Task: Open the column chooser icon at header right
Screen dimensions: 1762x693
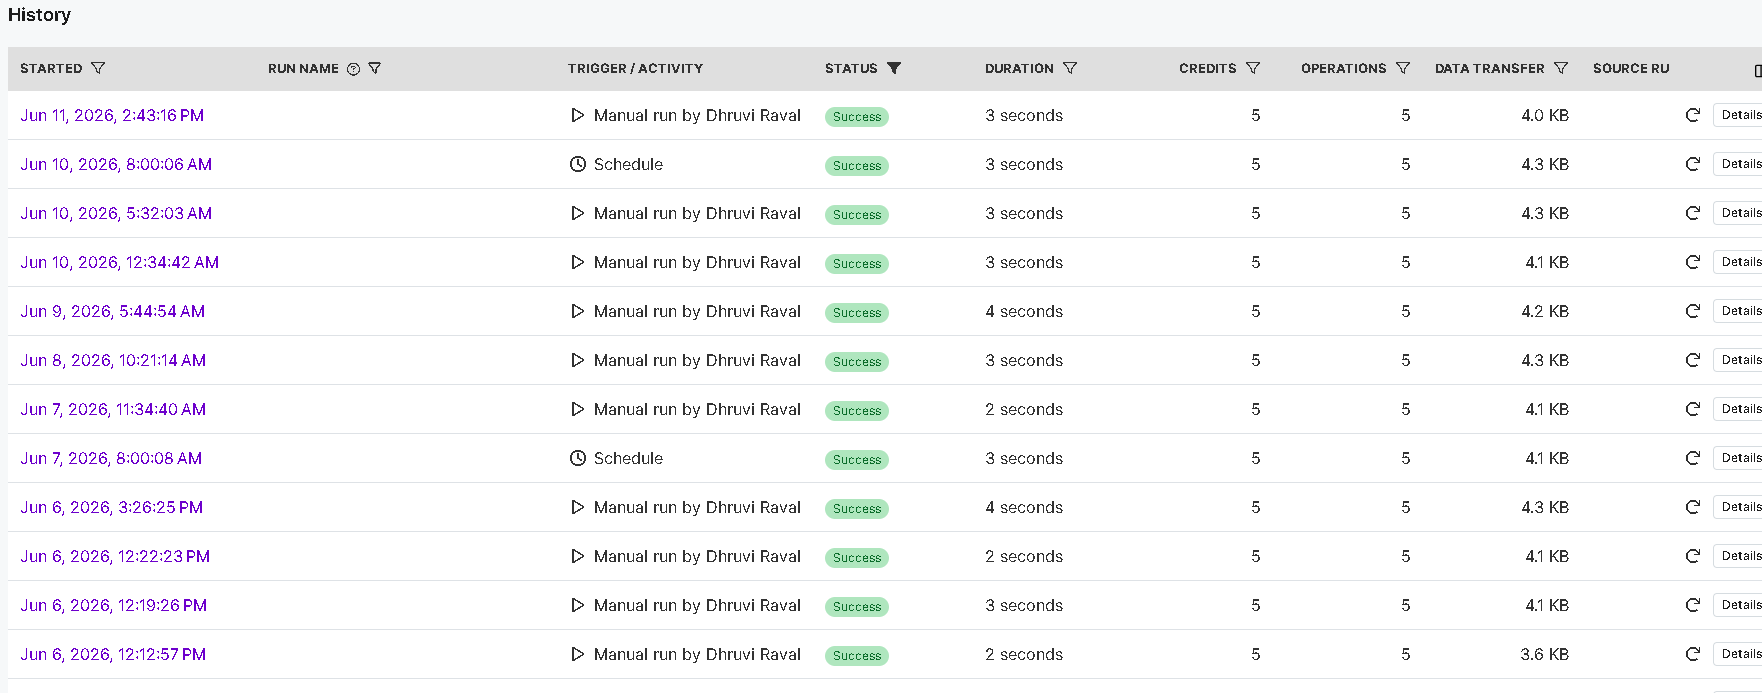Action: pos(1757,70)
